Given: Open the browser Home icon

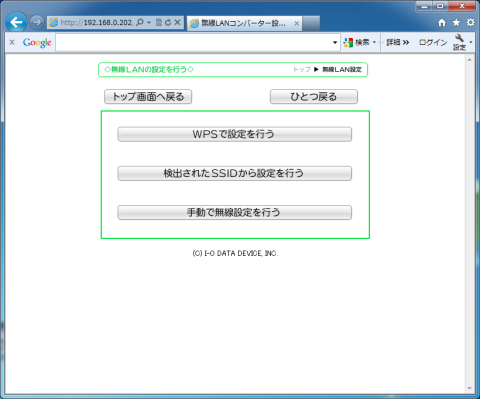Looking at the screenshot, I should (x=442, y=22).
